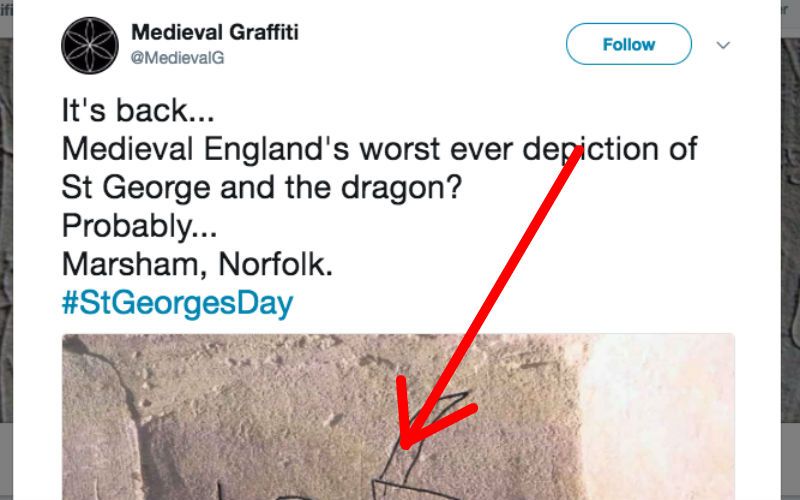
Task: Open the stone graffiti photo
Action: [x=300, y=420]
